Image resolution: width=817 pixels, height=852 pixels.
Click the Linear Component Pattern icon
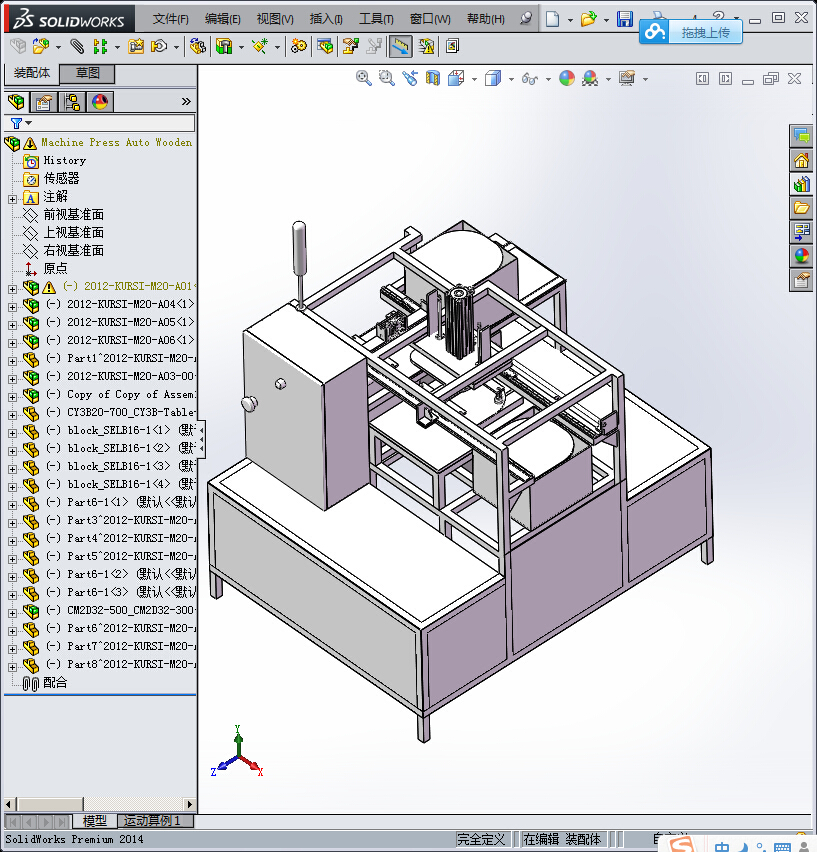(100, 46)
